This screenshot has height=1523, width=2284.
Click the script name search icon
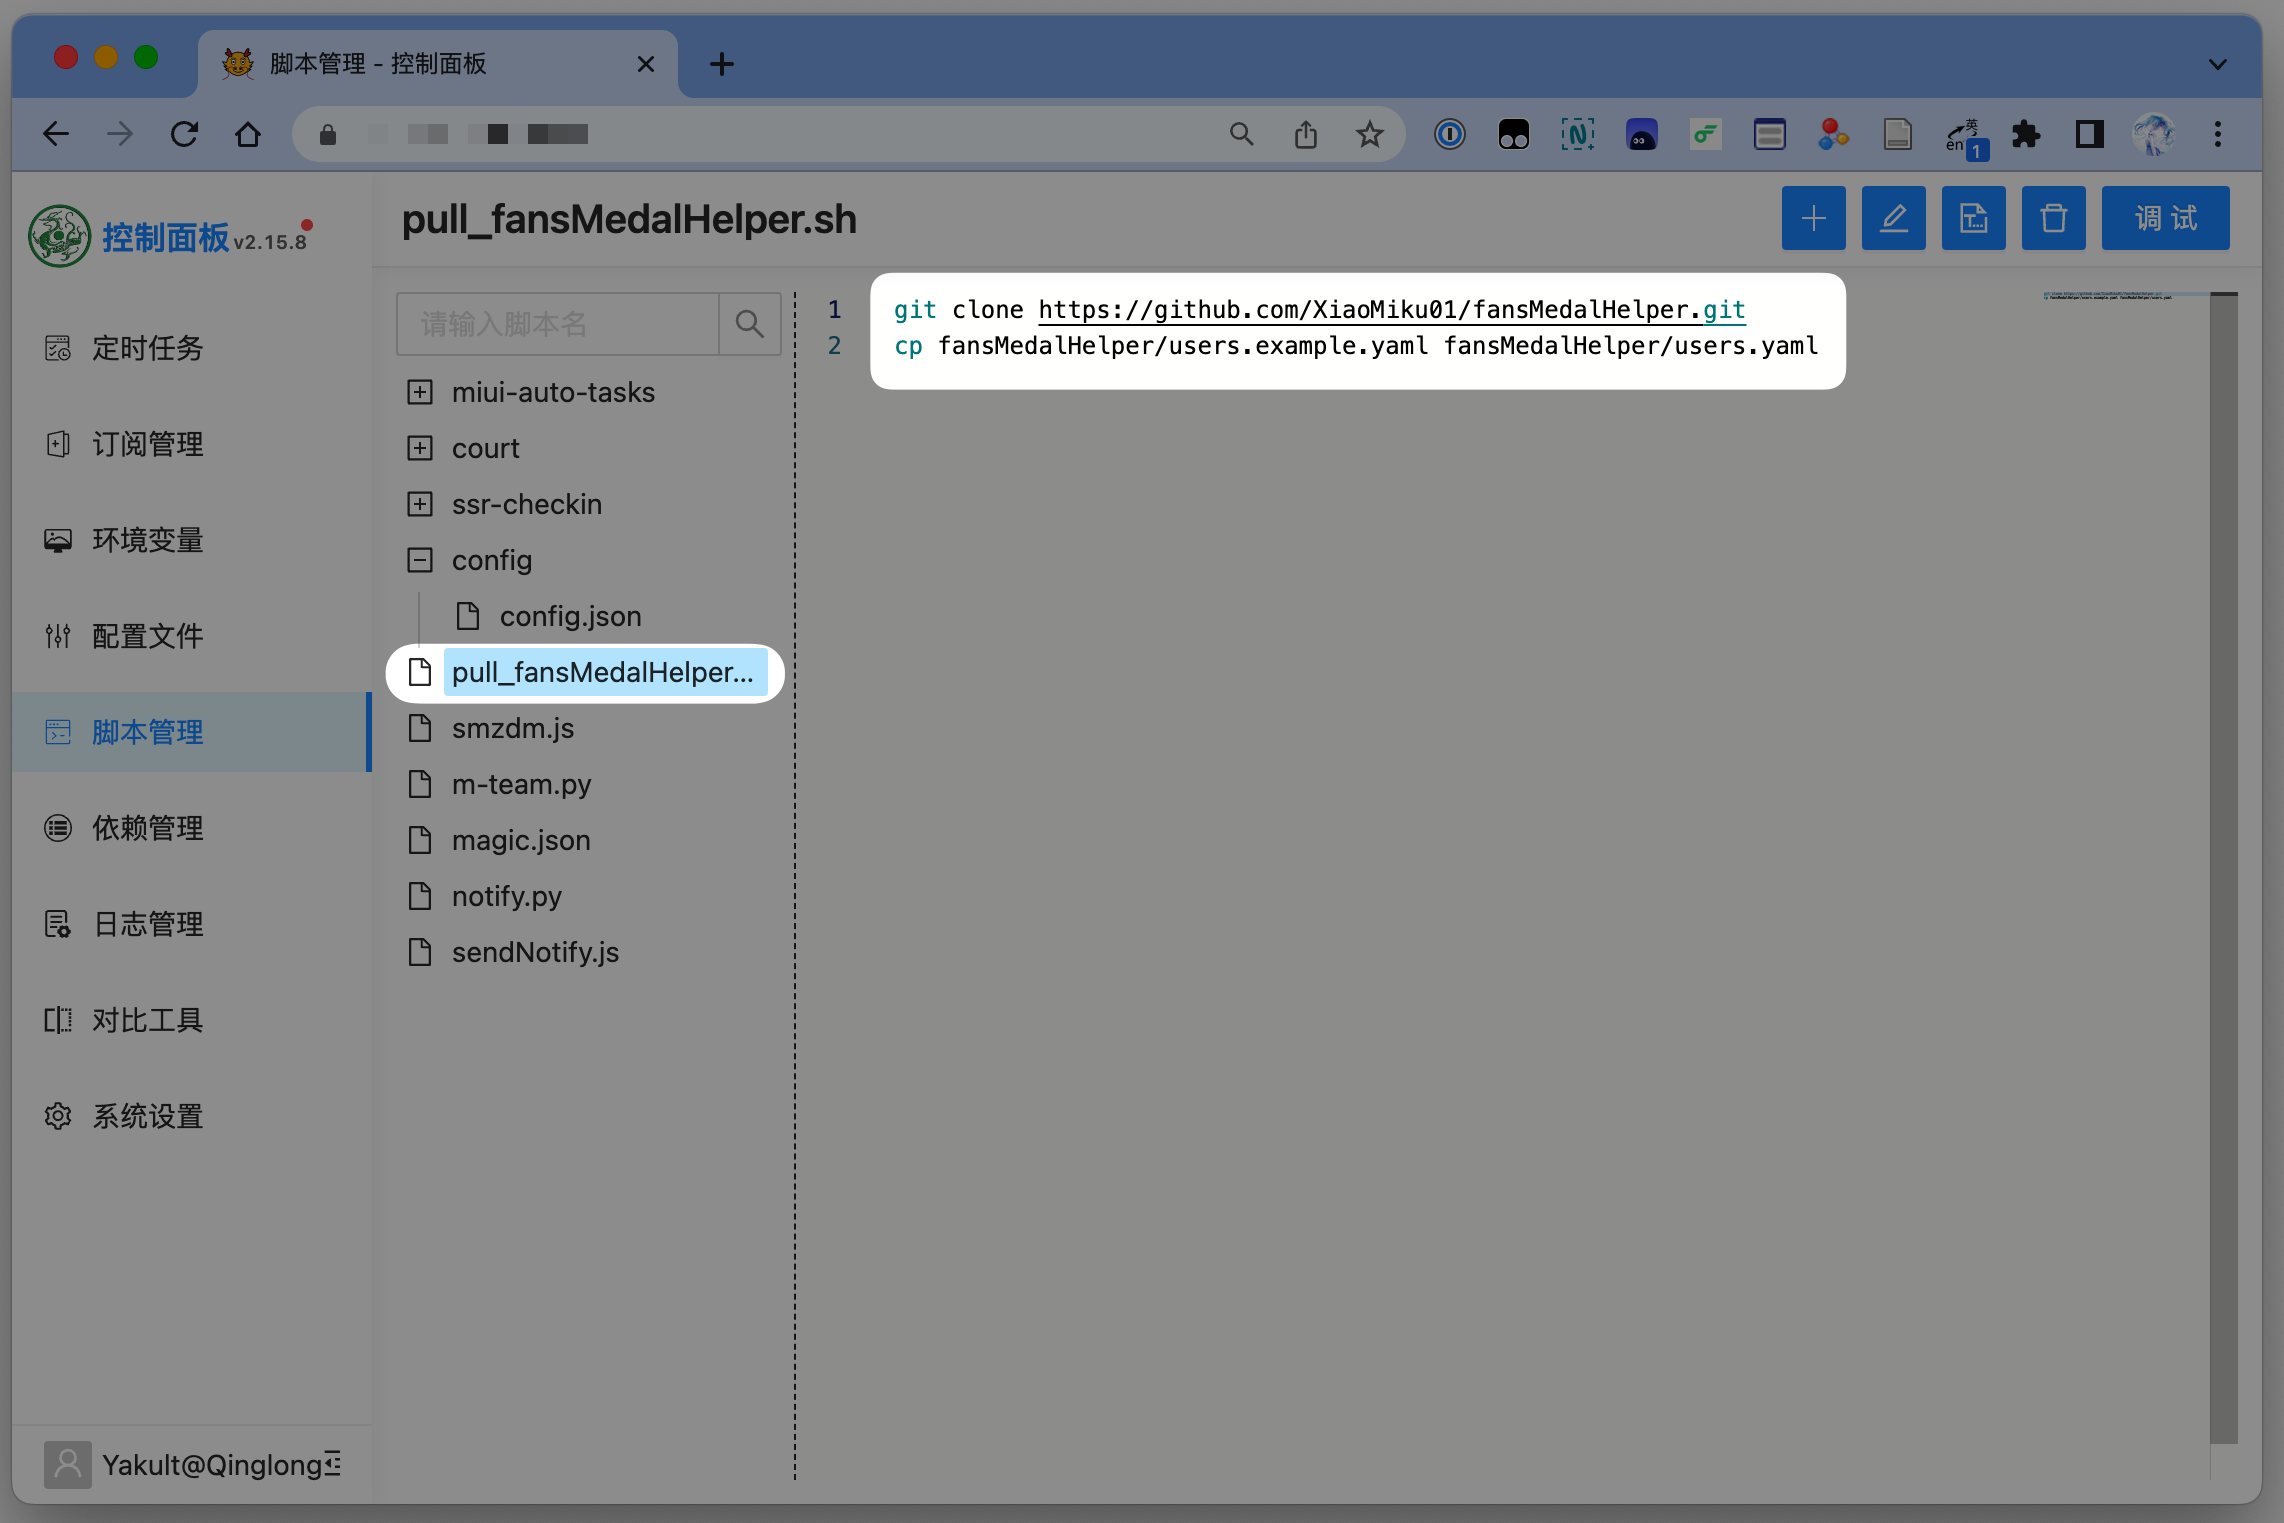tap(749, 324)
